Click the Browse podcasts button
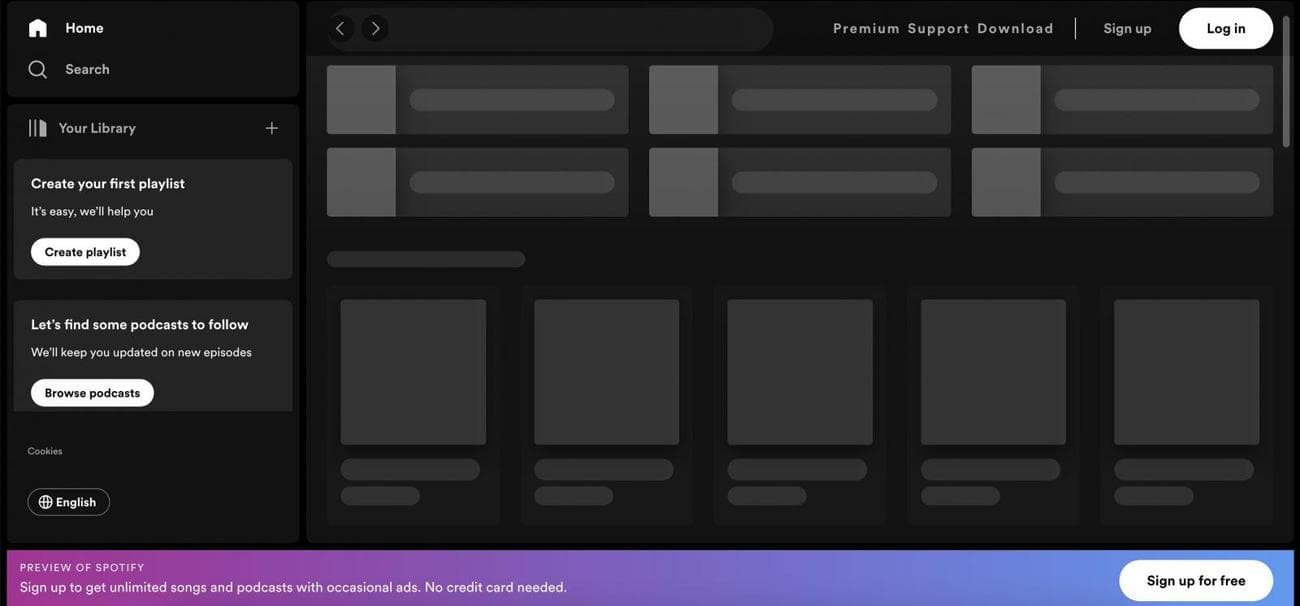The height and width of the screenshot is (606, 1300). tap(92, 393)
